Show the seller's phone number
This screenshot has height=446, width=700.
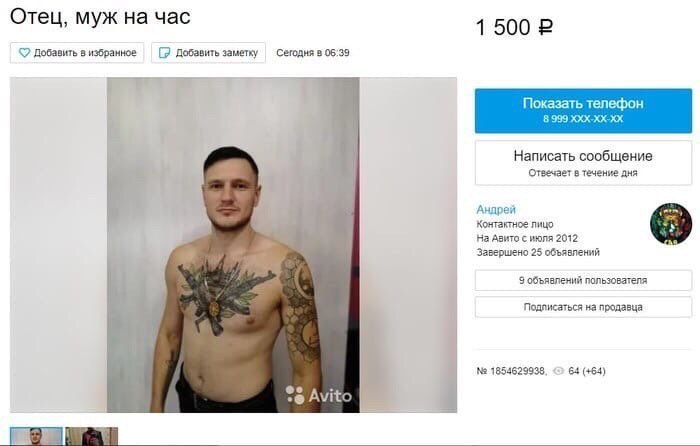(x=583, y=111)
